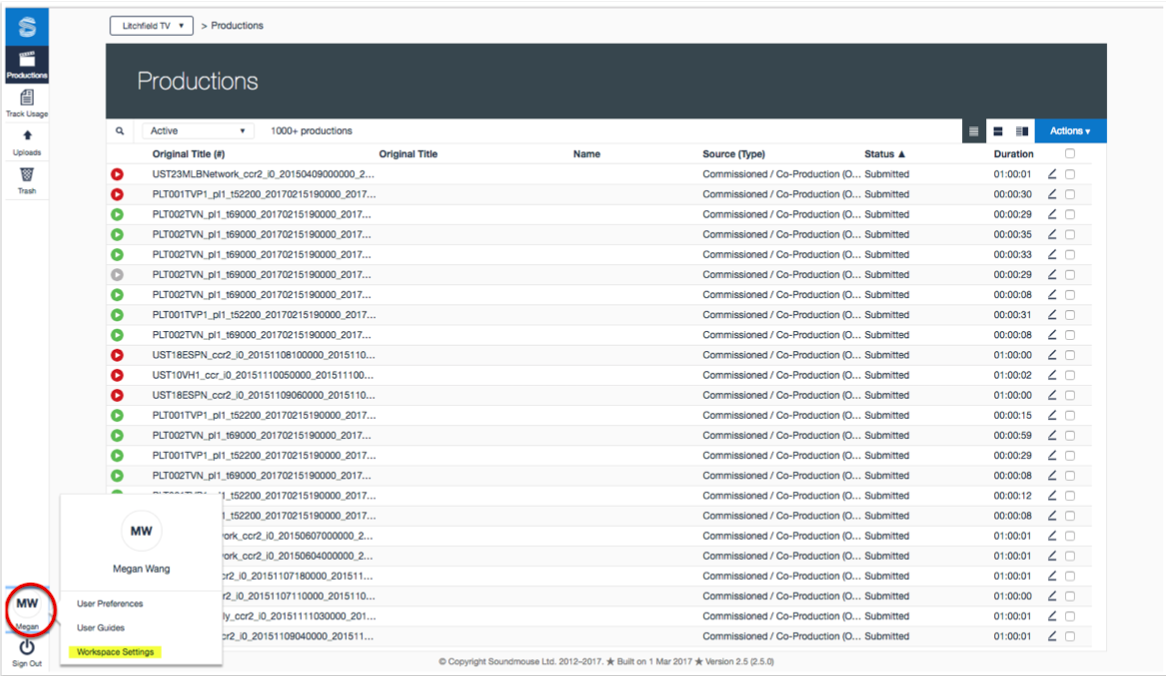Check the 00:00:15 duration row checkbox
This screenshot has width=1166, height=676.
1070,415
